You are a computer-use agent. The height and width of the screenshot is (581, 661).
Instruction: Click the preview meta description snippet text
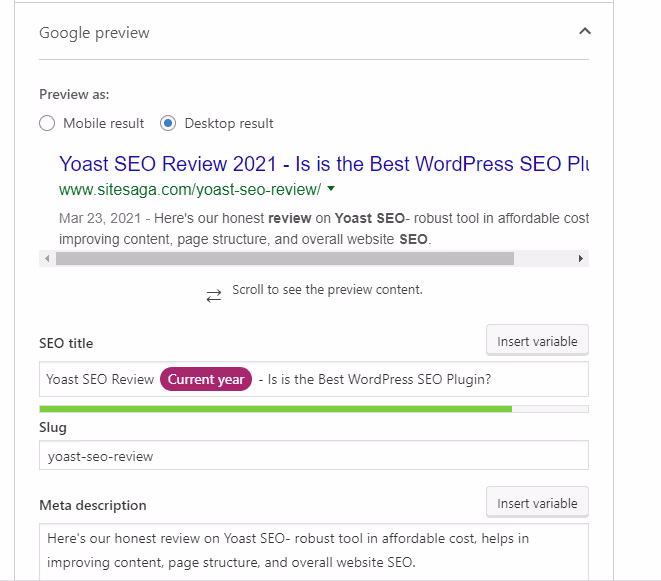(324, 229)
